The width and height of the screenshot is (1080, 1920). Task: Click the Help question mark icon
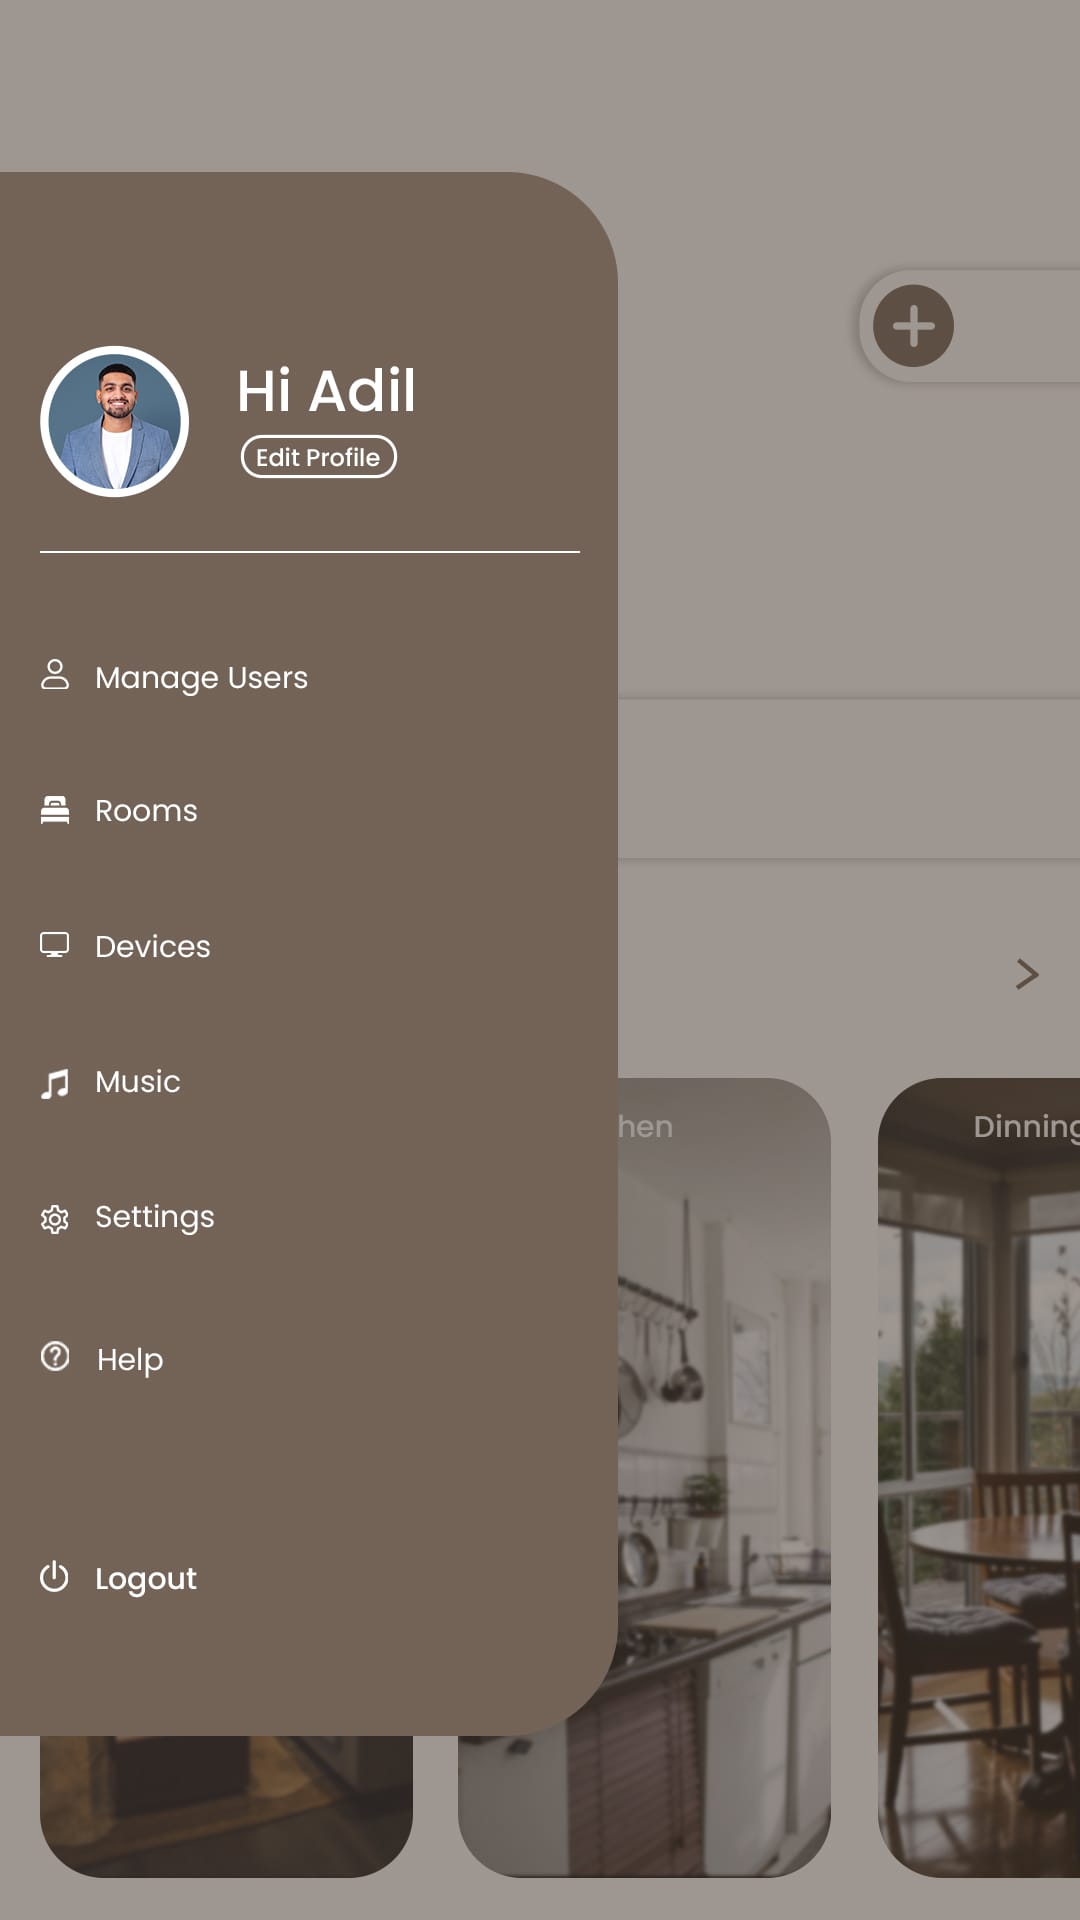tap(55, 1357)
